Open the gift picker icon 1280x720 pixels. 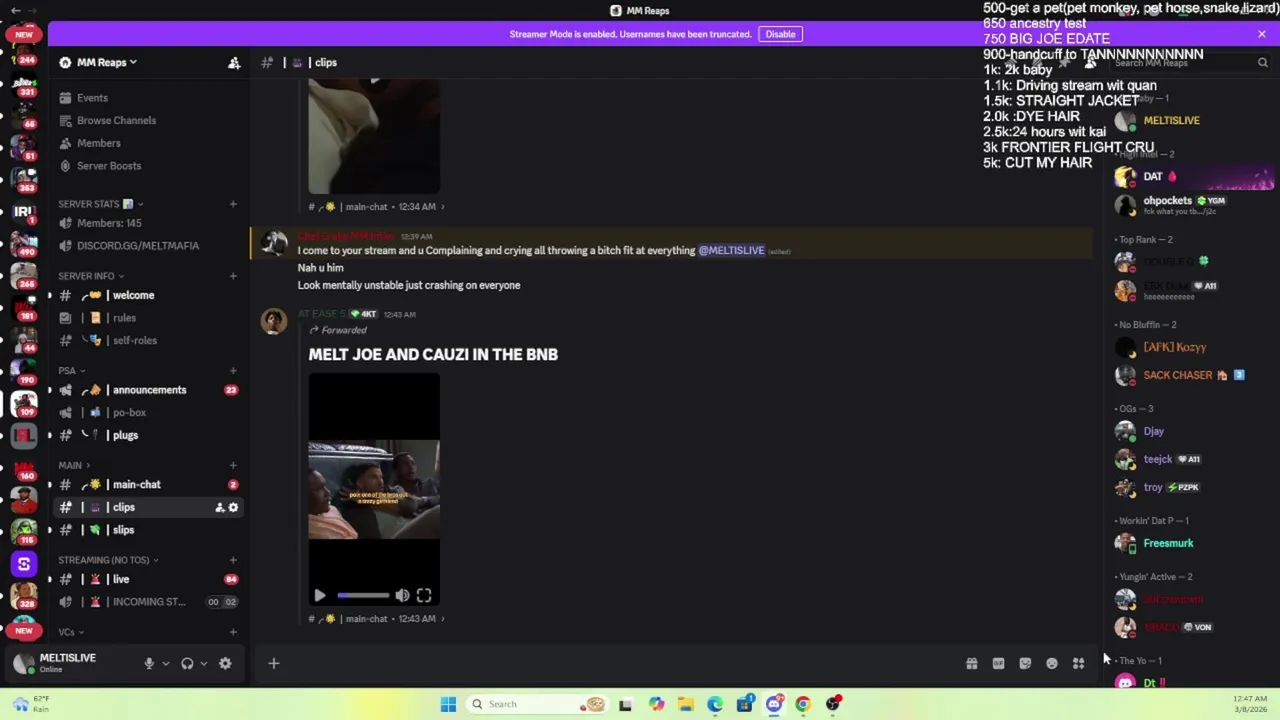pyautogui.click(x=971, y=663)
